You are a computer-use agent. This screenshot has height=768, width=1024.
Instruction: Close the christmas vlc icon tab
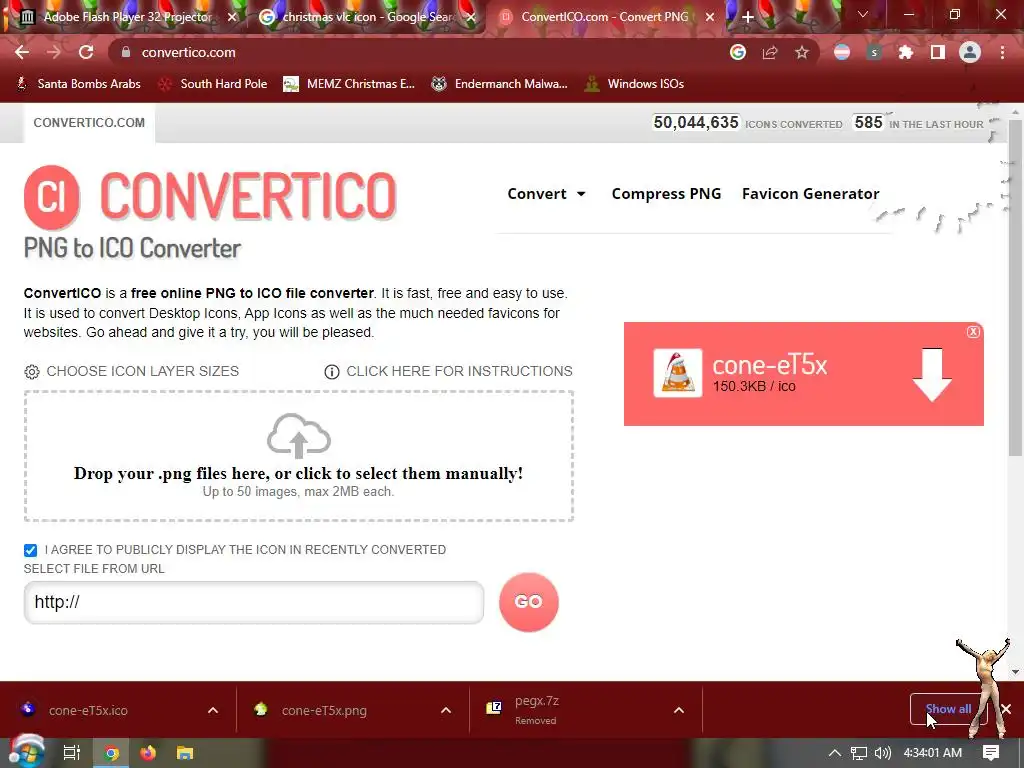[x=471, y=17]
